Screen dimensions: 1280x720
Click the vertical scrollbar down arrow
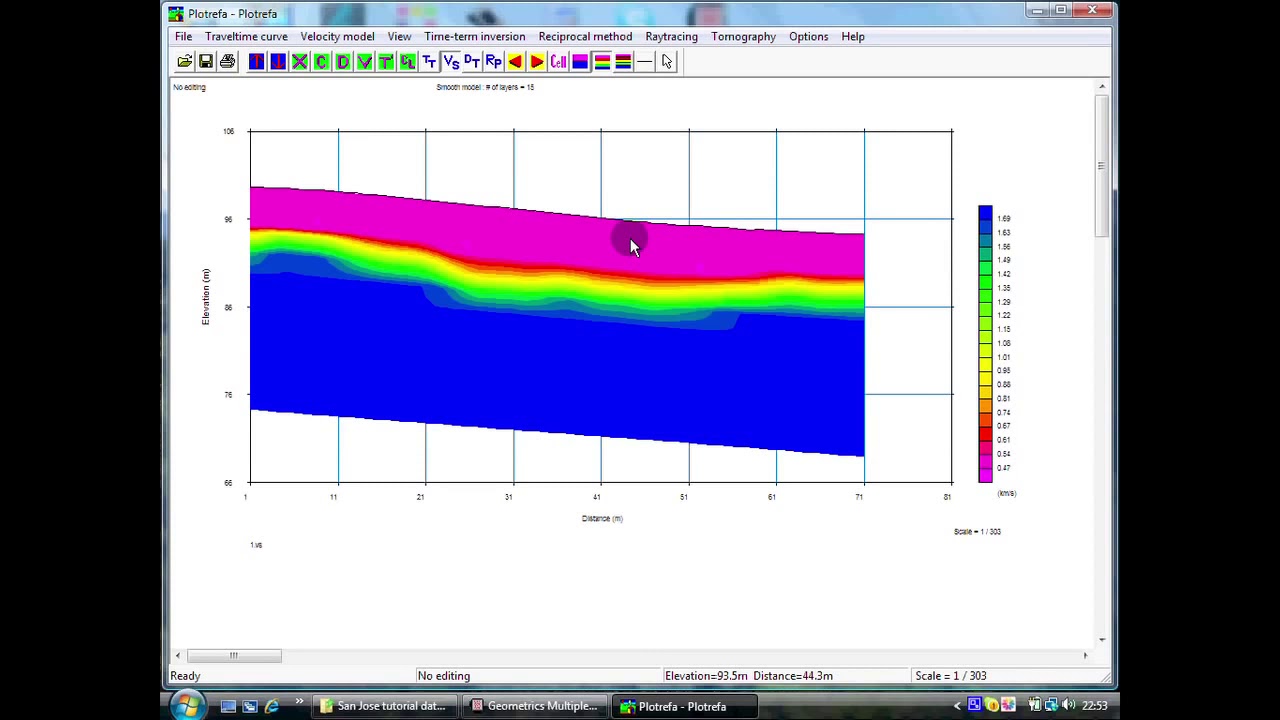[1102, 639]
